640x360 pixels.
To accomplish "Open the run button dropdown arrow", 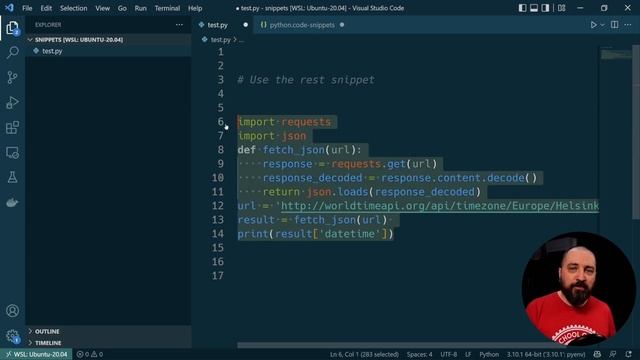I will click(x=602, y=25).
